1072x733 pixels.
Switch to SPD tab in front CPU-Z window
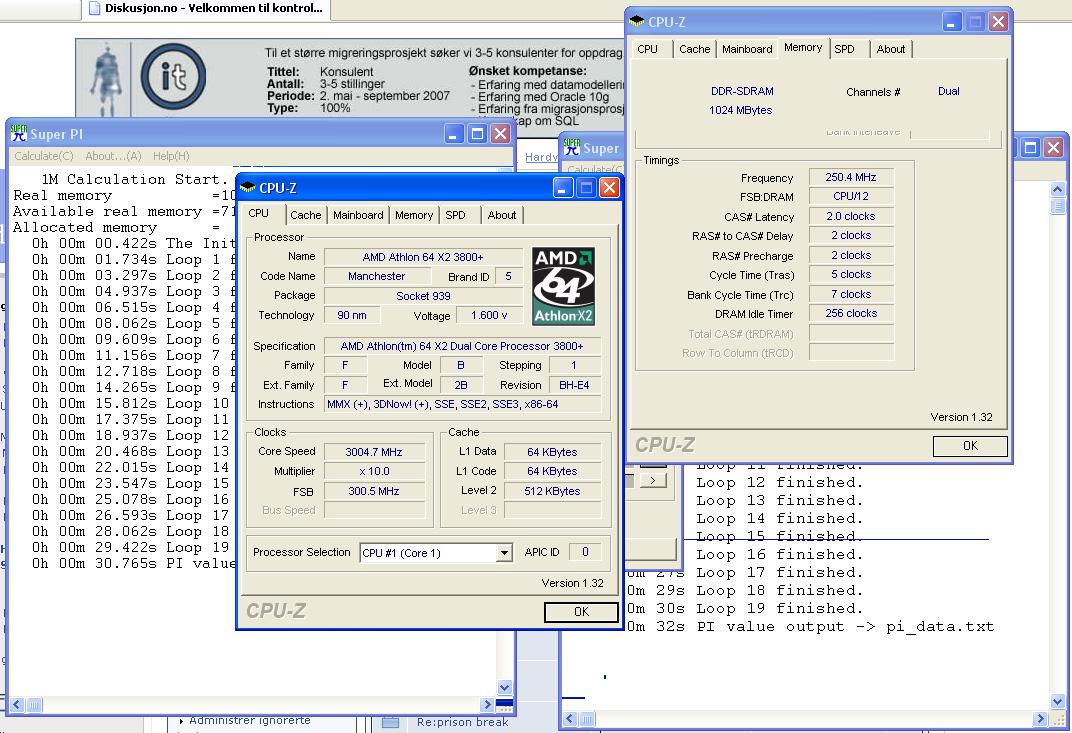click(x=455, y=215)
